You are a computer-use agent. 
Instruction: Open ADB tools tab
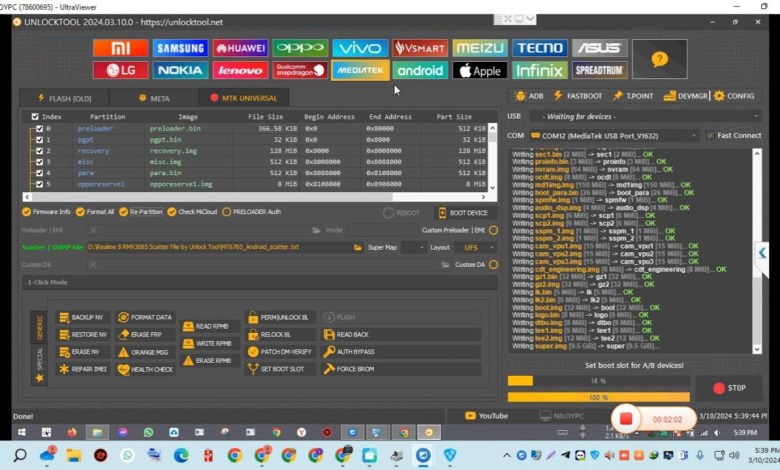529,95
